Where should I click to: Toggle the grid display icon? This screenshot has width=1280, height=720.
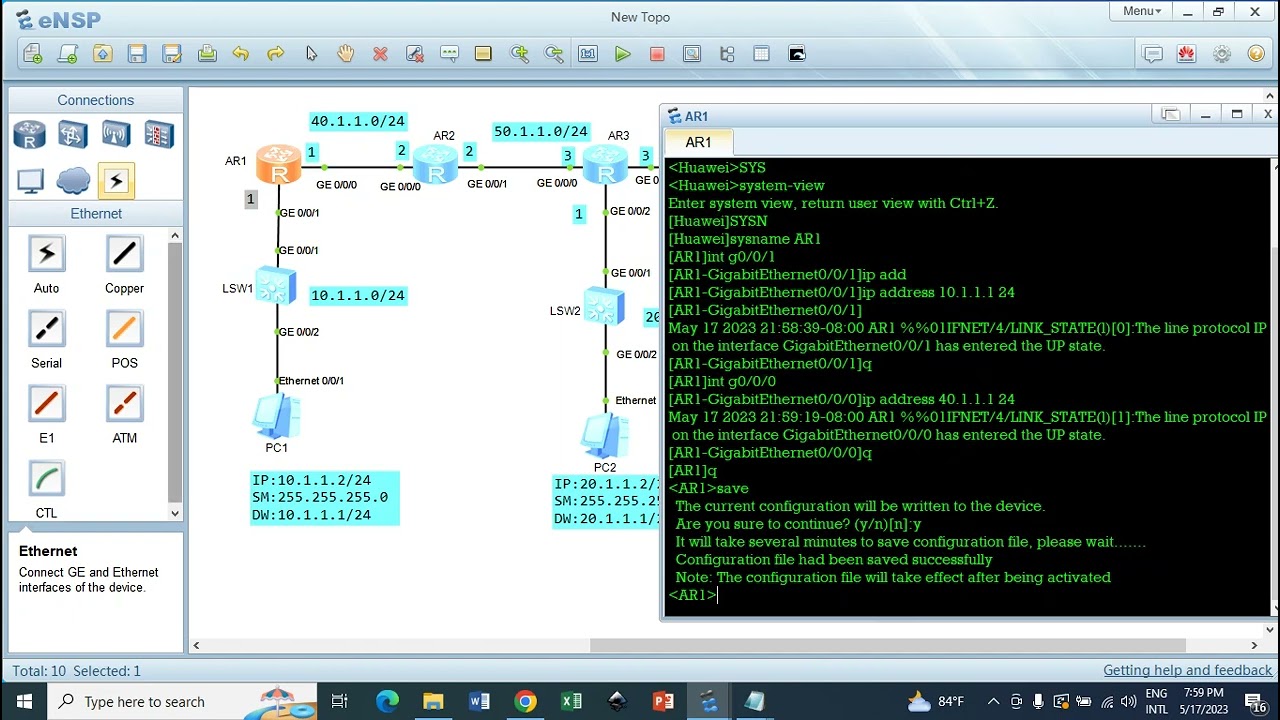pyautogui.click(x=761, y=54)
